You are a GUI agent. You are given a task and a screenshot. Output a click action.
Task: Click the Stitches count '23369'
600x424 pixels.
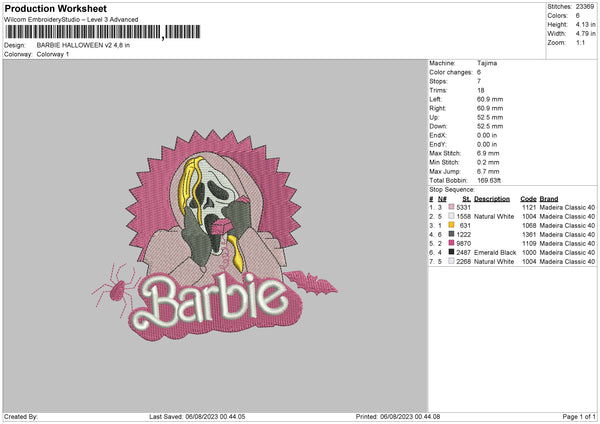click(x=585, y=7)
